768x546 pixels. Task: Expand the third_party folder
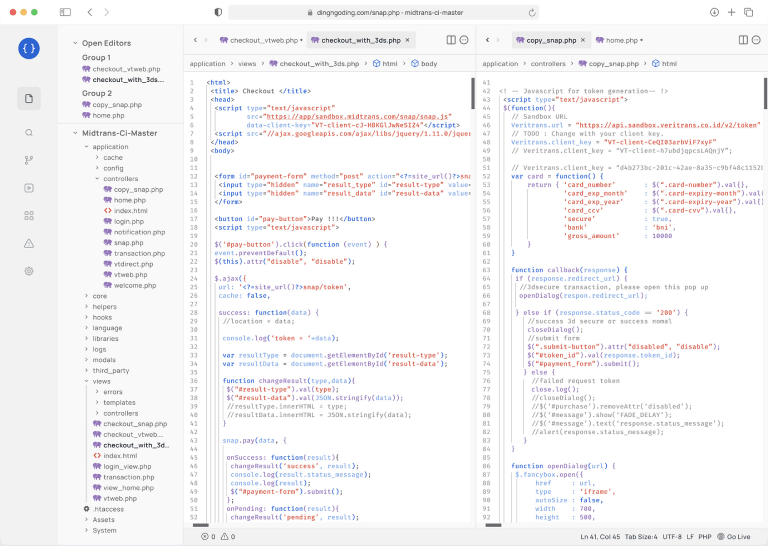point(86,371)
